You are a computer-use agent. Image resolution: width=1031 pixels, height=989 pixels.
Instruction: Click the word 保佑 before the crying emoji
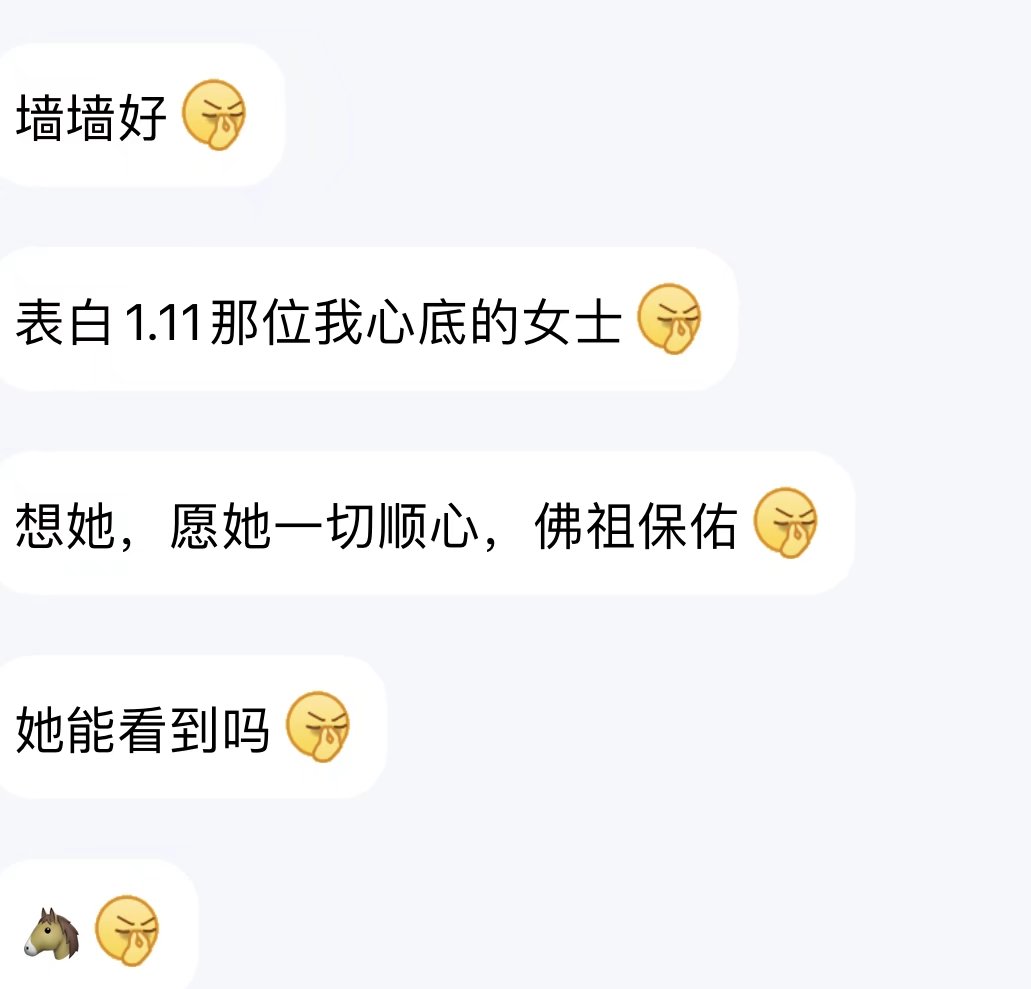[x=687, y=525]
